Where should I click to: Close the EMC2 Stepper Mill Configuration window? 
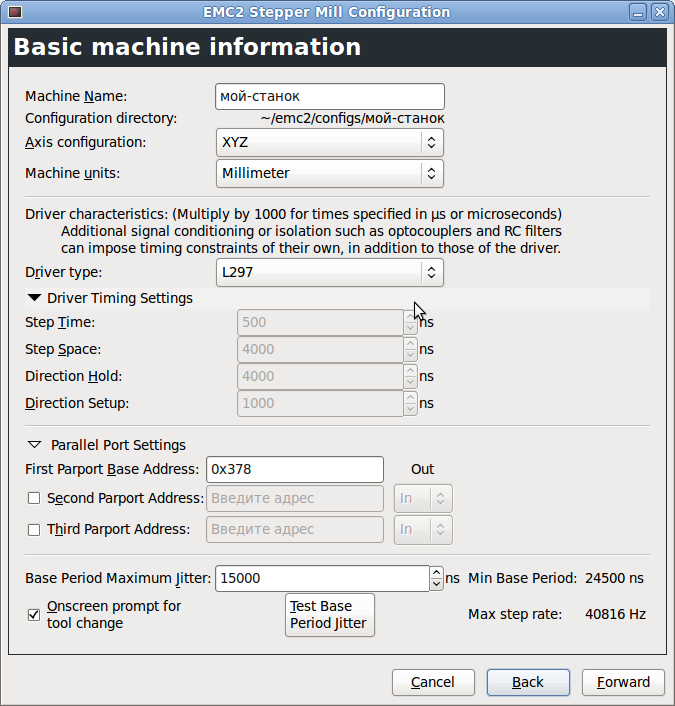[x=660, y=12]
